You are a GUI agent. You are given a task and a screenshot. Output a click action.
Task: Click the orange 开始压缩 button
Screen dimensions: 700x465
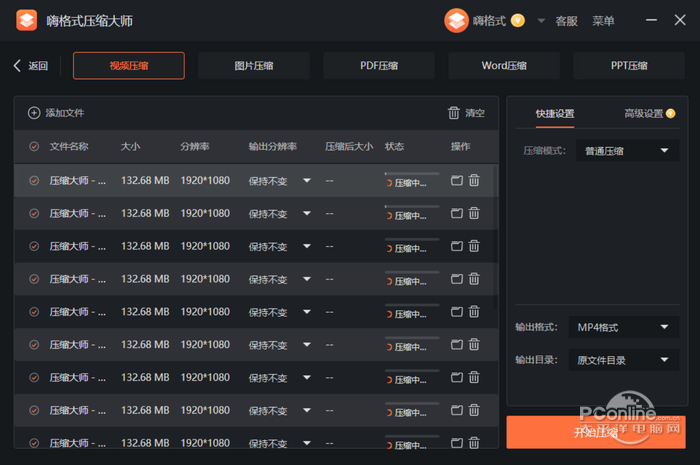(596, 432)
